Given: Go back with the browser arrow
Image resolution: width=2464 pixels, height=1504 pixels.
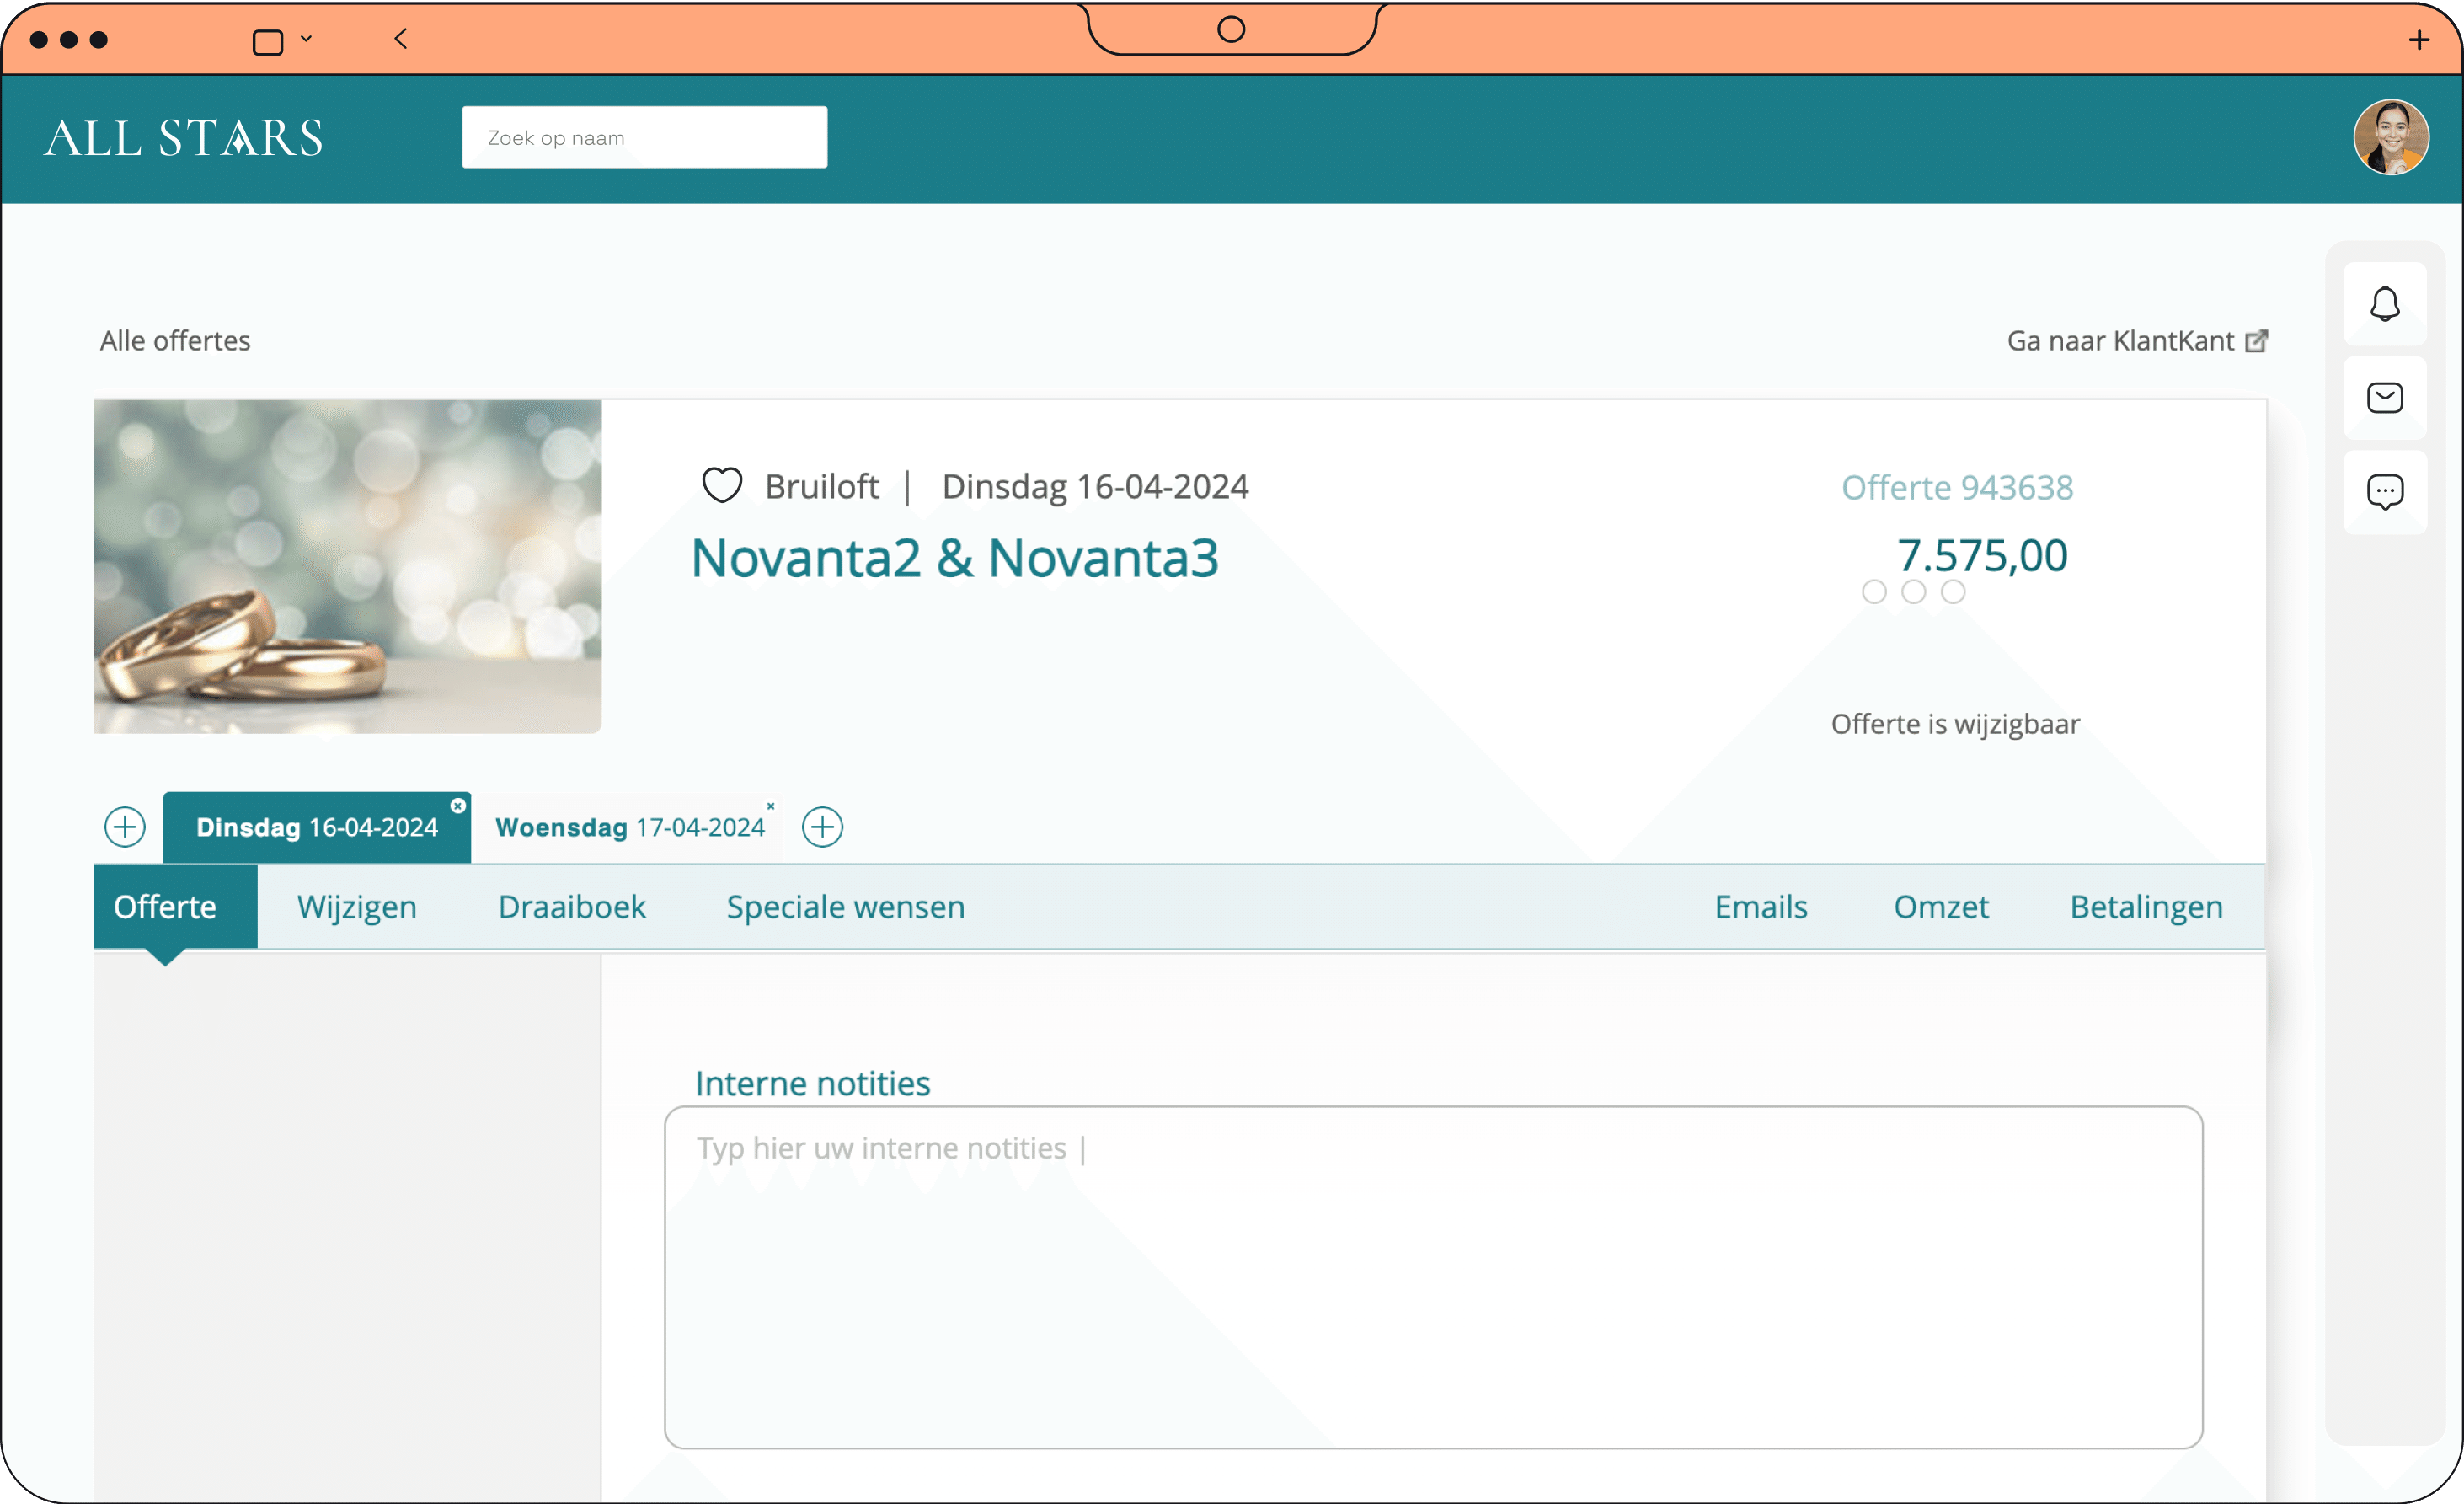Looking at the screenshot, I should click(x=401, y=39).
